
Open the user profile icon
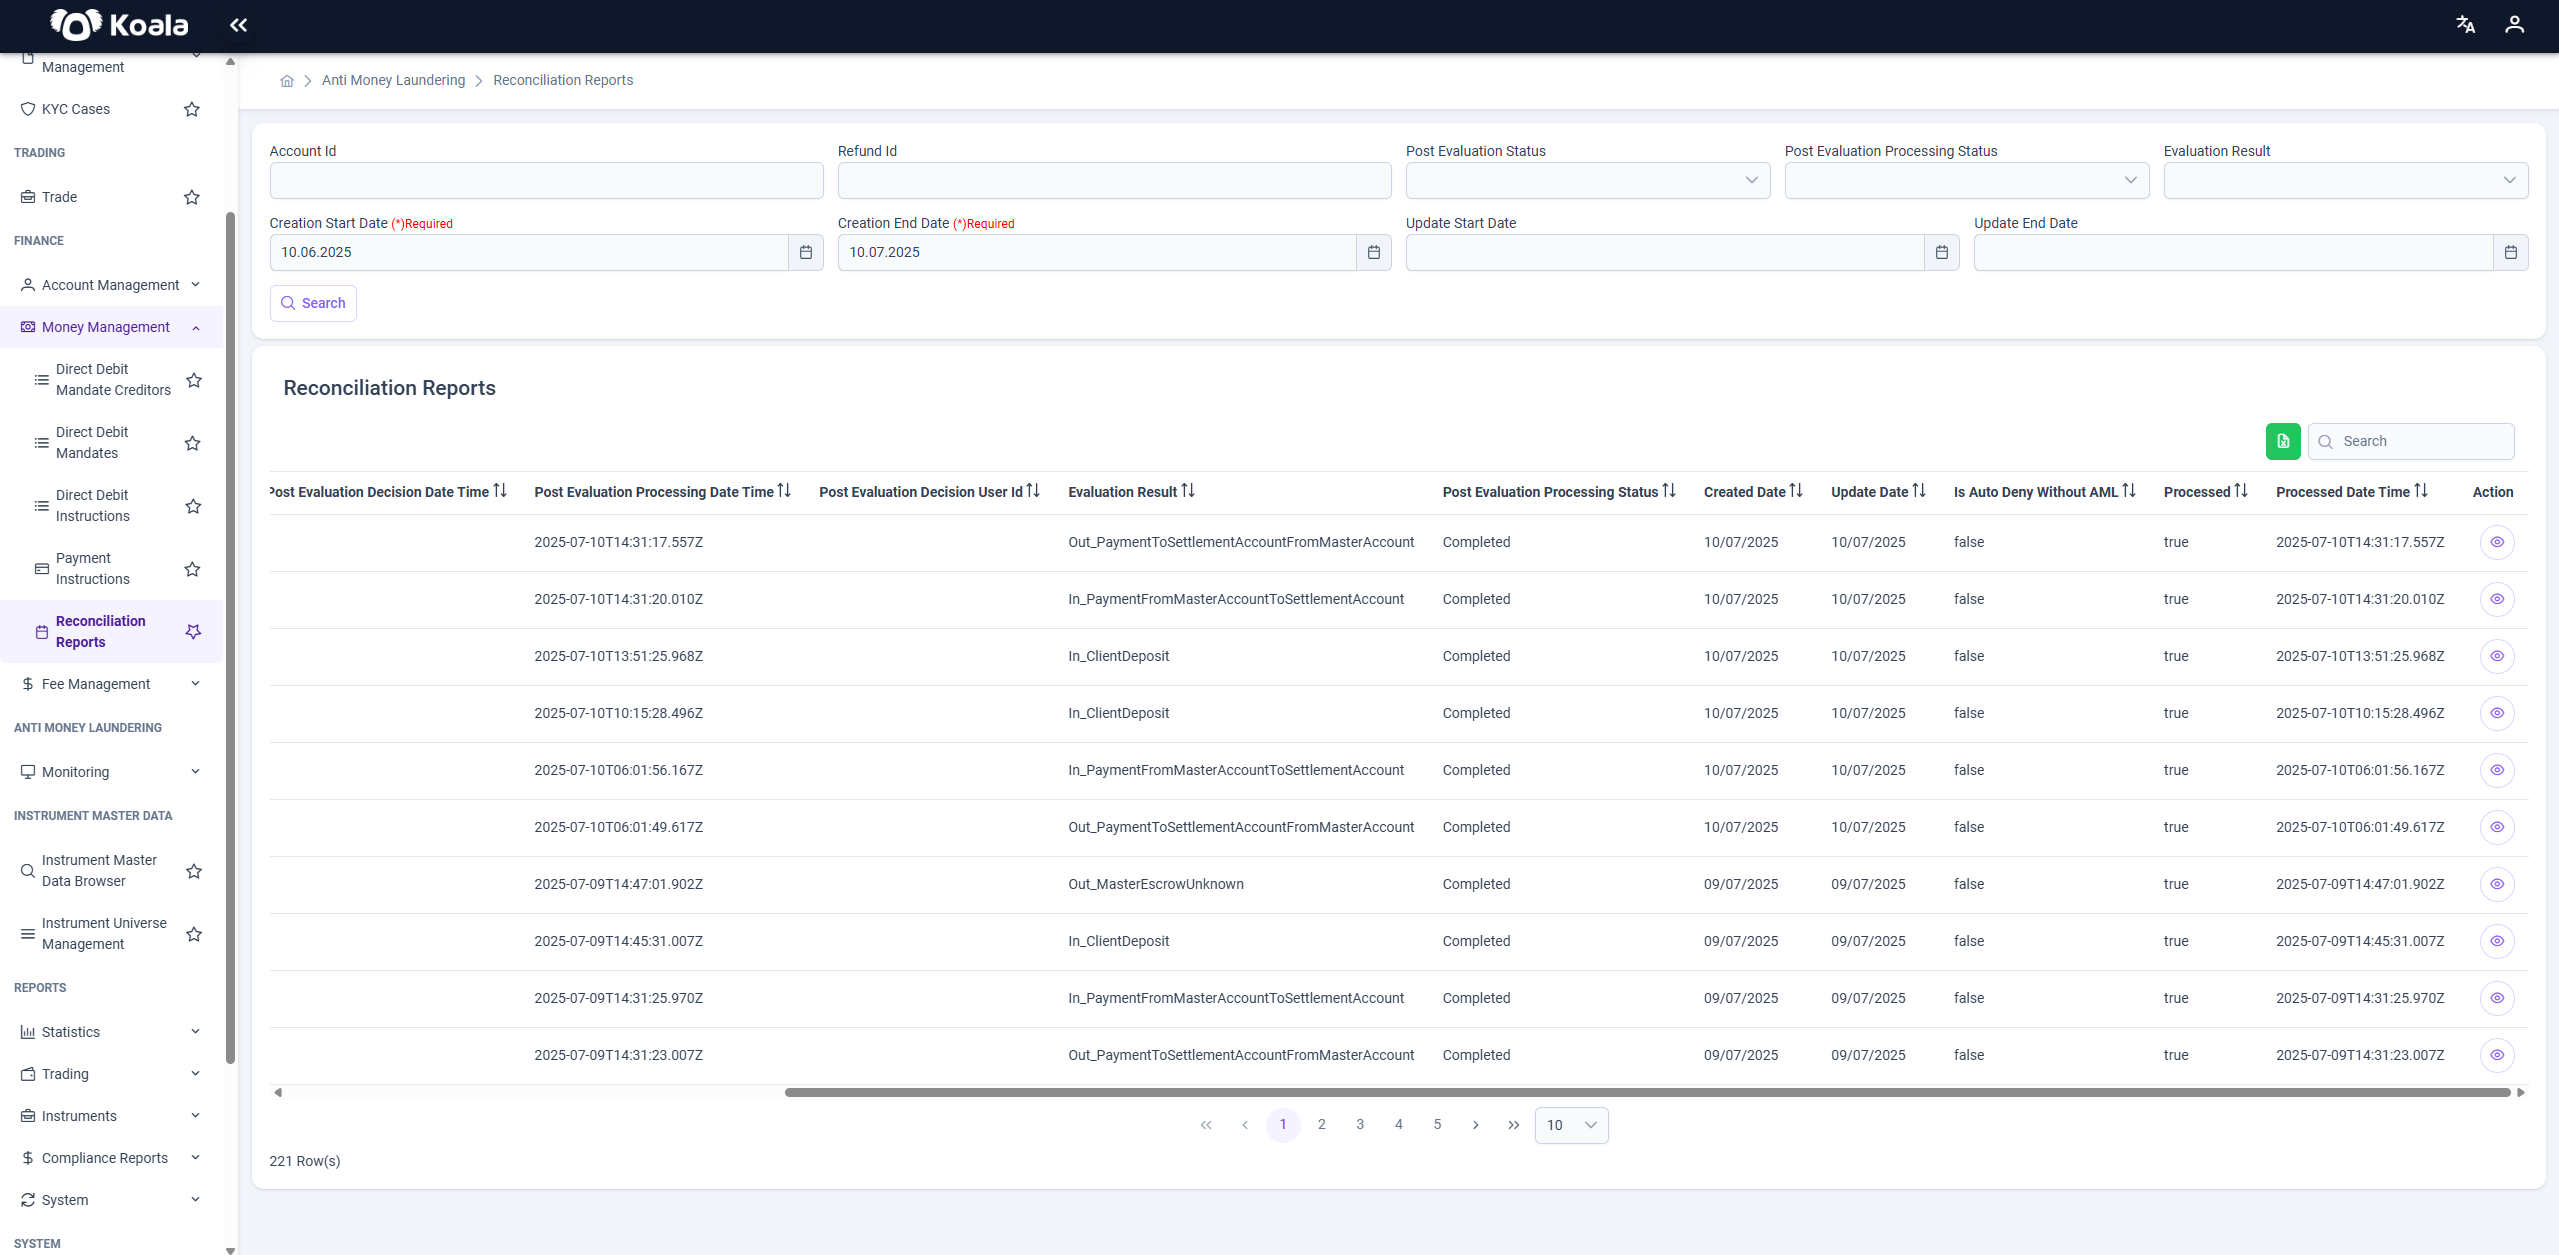pos(2514,25)
